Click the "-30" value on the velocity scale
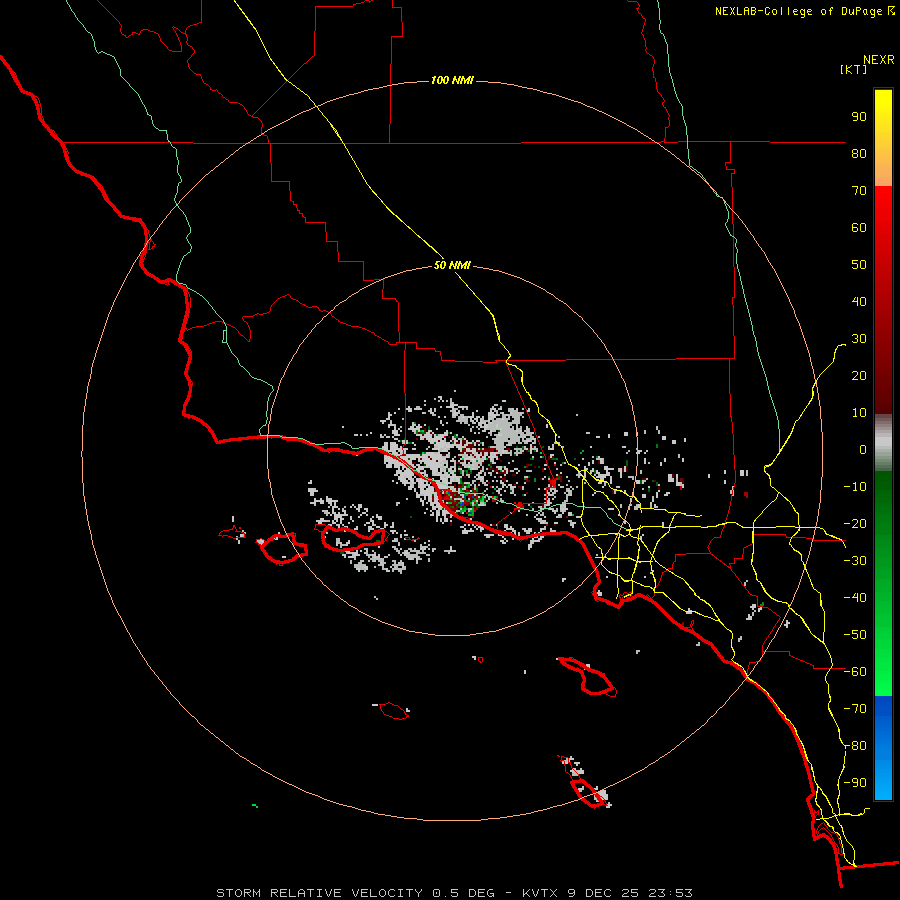Screen dimensions: 900x900 click(855, 561)
